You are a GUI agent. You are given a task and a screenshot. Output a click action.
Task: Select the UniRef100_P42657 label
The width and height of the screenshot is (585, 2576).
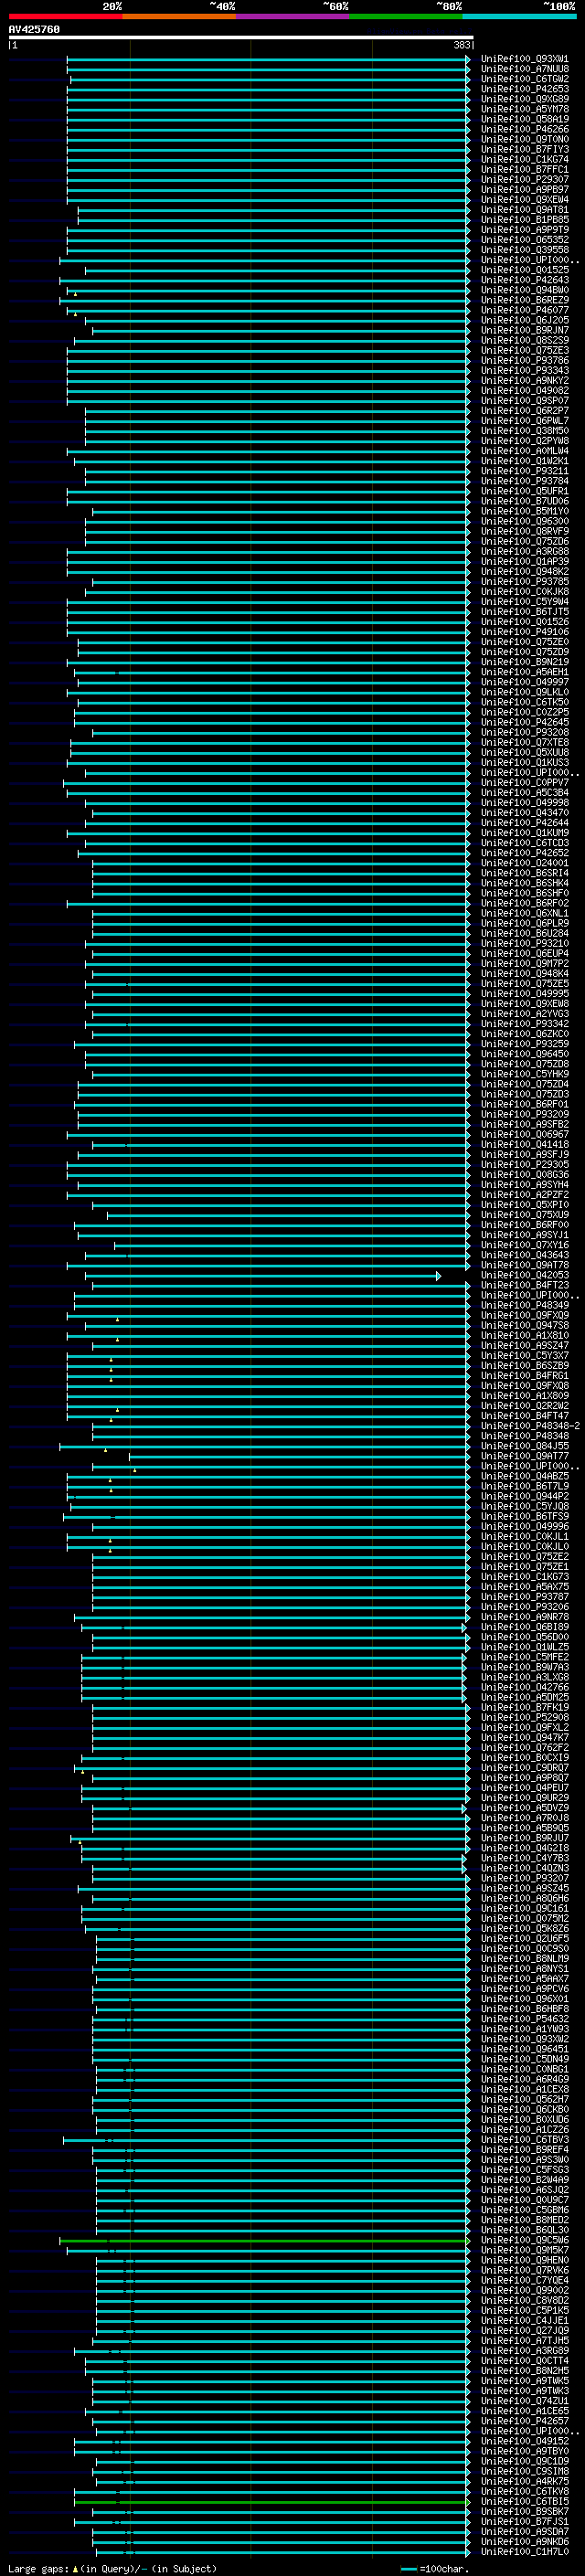click(x=524, y=2421)
